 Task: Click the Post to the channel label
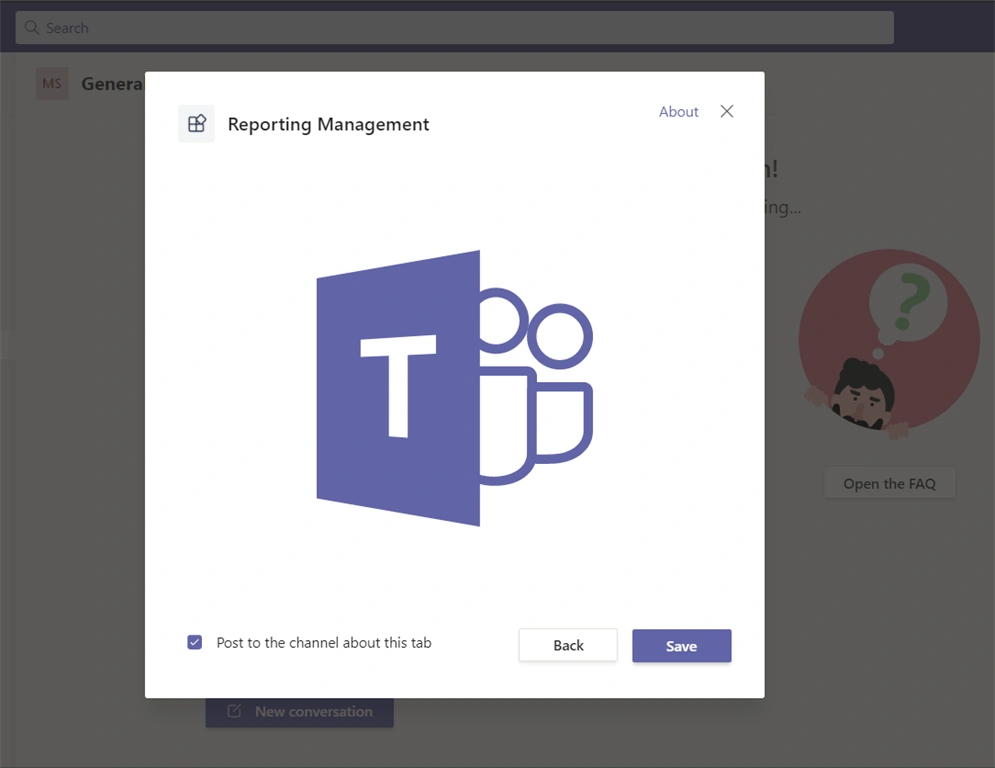pos(324,642)
